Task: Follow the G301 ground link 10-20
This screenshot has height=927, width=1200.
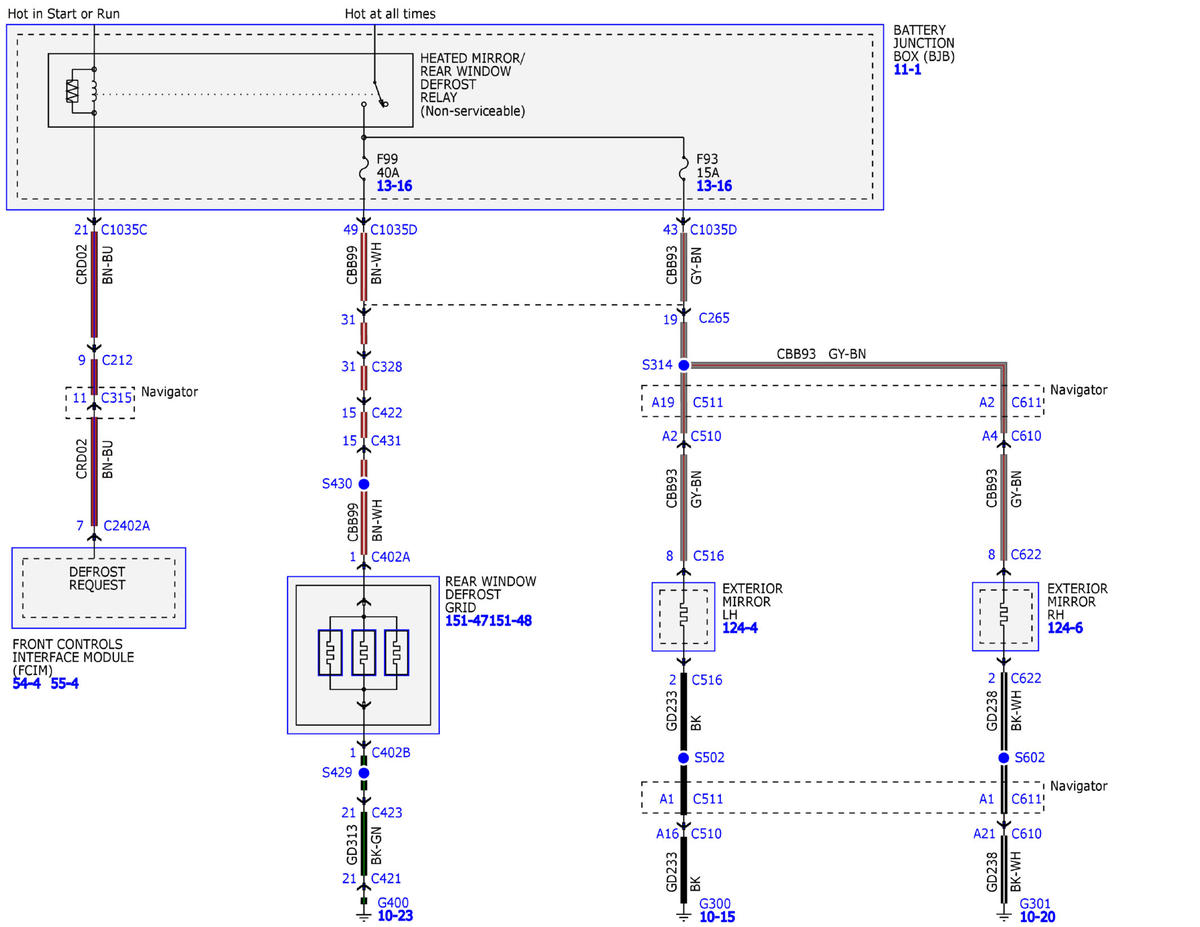Action: [x=1037, y=916]
